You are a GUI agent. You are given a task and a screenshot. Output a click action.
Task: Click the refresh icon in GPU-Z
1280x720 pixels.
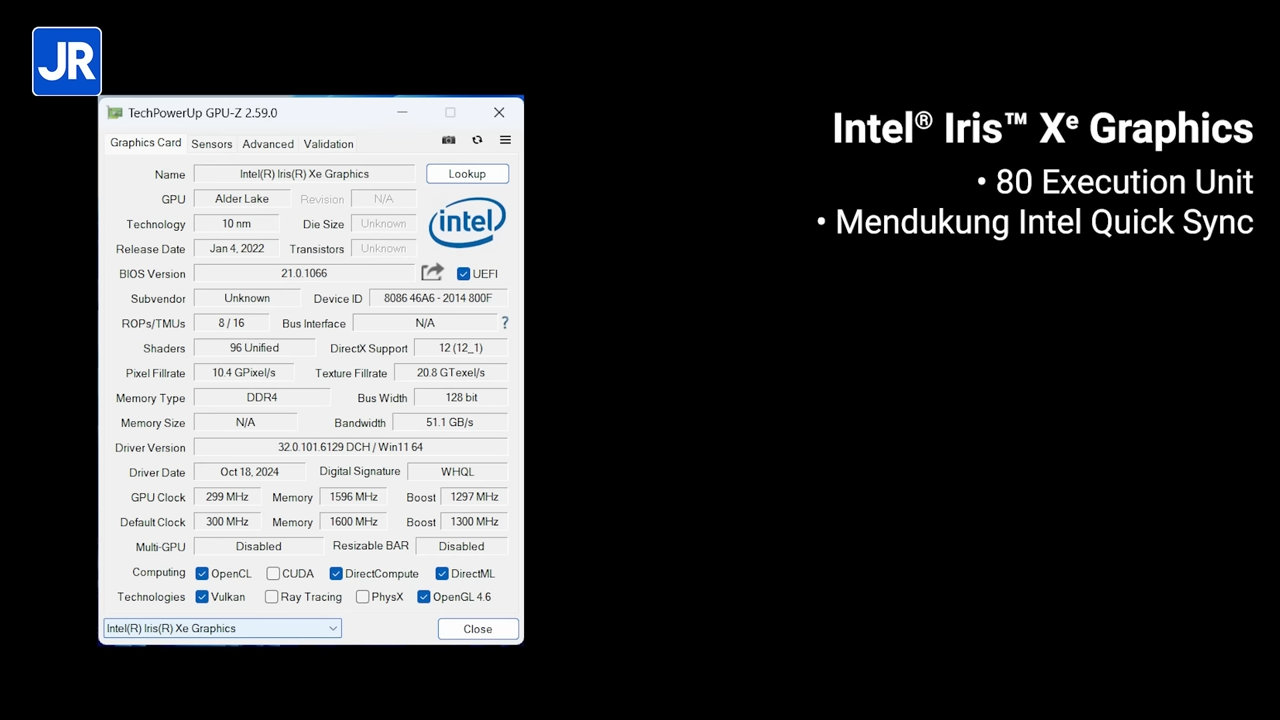point(477,140)
